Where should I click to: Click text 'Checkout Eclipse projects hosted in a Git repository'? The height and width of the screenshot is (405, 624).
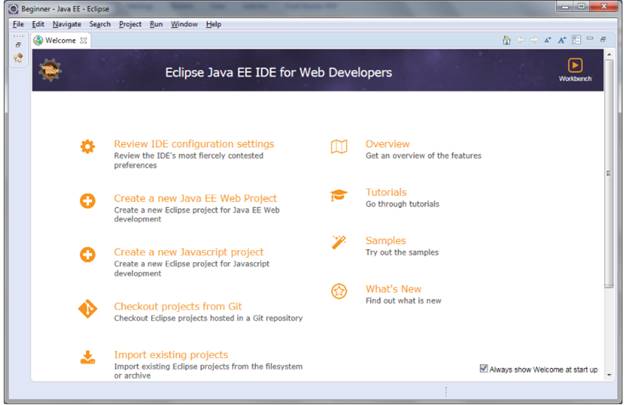pyautogui.click(x=208, y=318)
